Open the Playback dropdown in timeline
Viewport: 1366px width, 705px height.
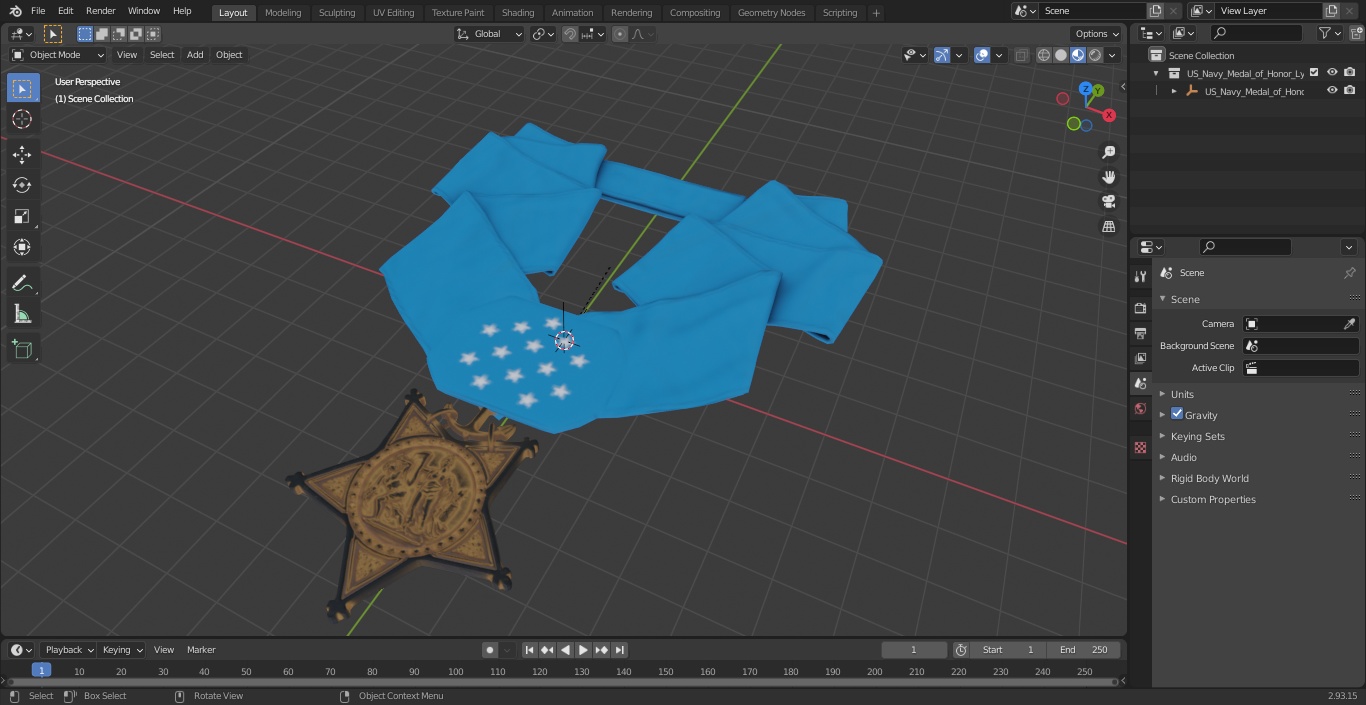click(x=69, y=650)
